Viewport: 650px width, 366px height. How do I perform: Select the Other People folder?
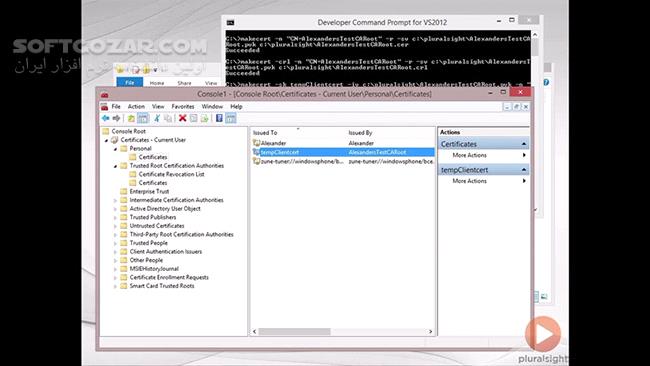click(x=146, y=260)
